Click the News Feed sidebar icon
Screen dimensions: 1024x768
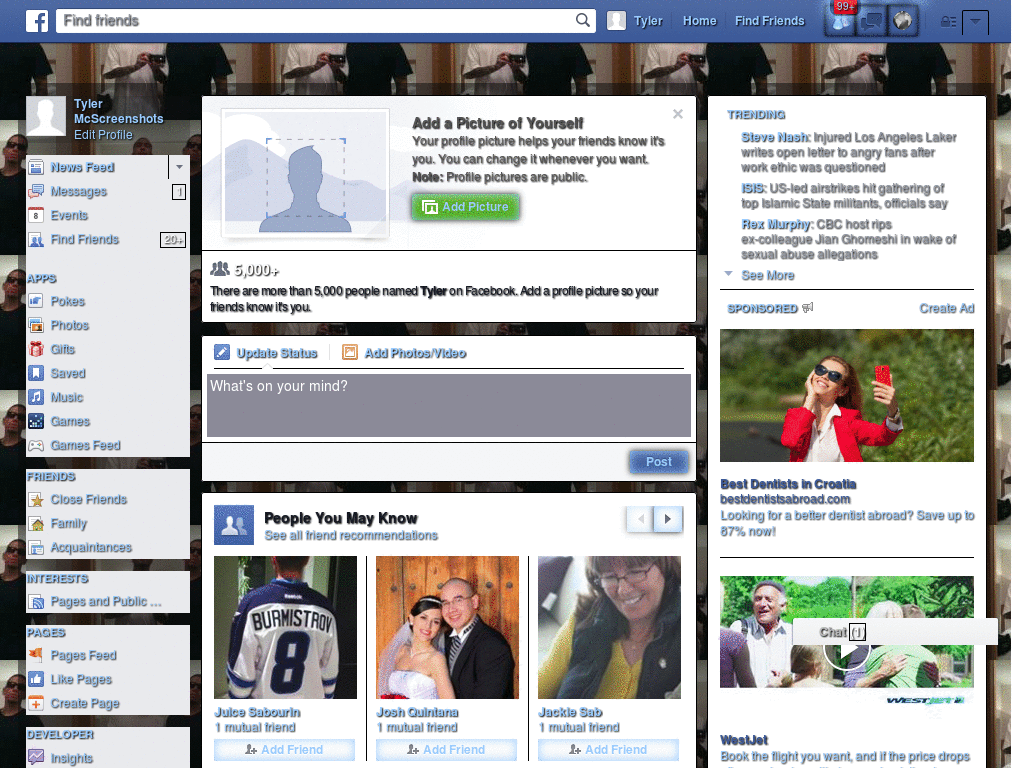click(36, 167)
